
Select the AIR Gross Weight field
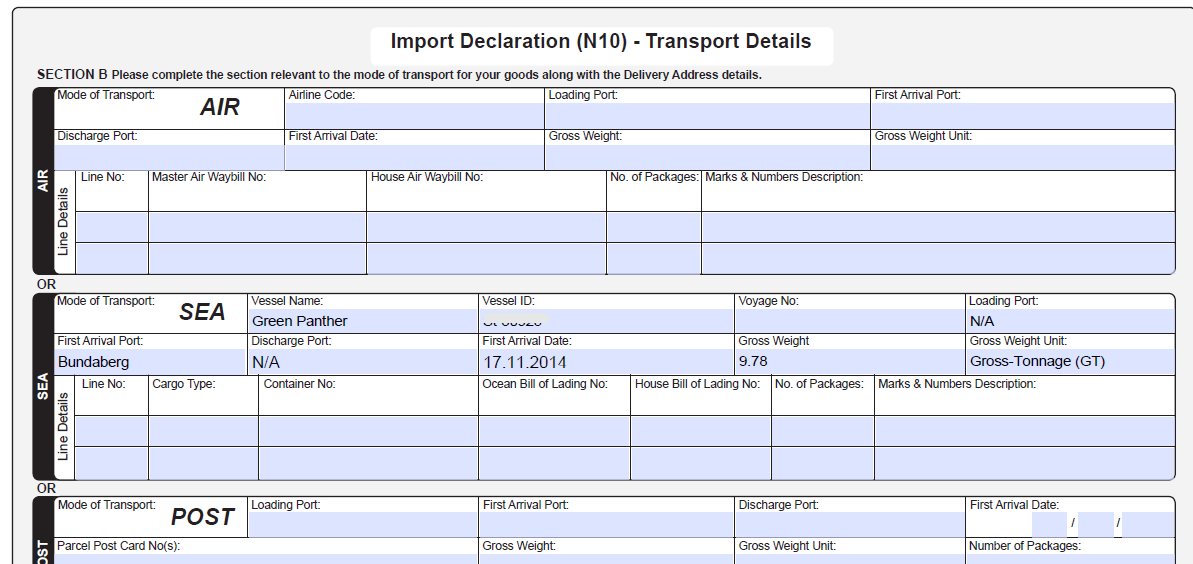[708, 157]
